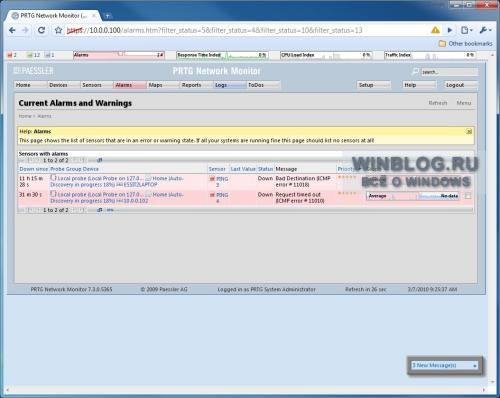This screenshot has height=398, width=500.
Task: Open the Other bookmarks folder
Action: tap(465, 44)
